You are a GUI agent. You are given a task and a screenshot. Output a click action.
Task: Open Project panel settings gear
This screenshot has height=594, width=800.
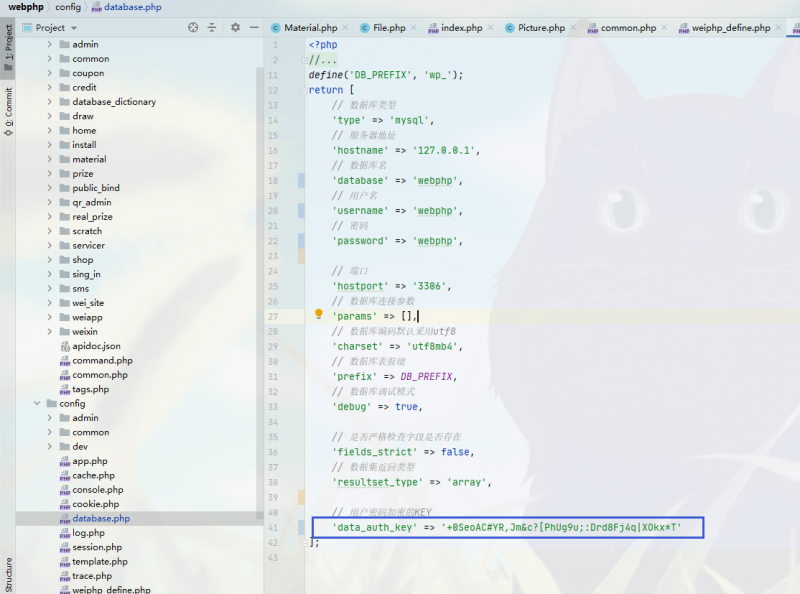coord(233,27)
